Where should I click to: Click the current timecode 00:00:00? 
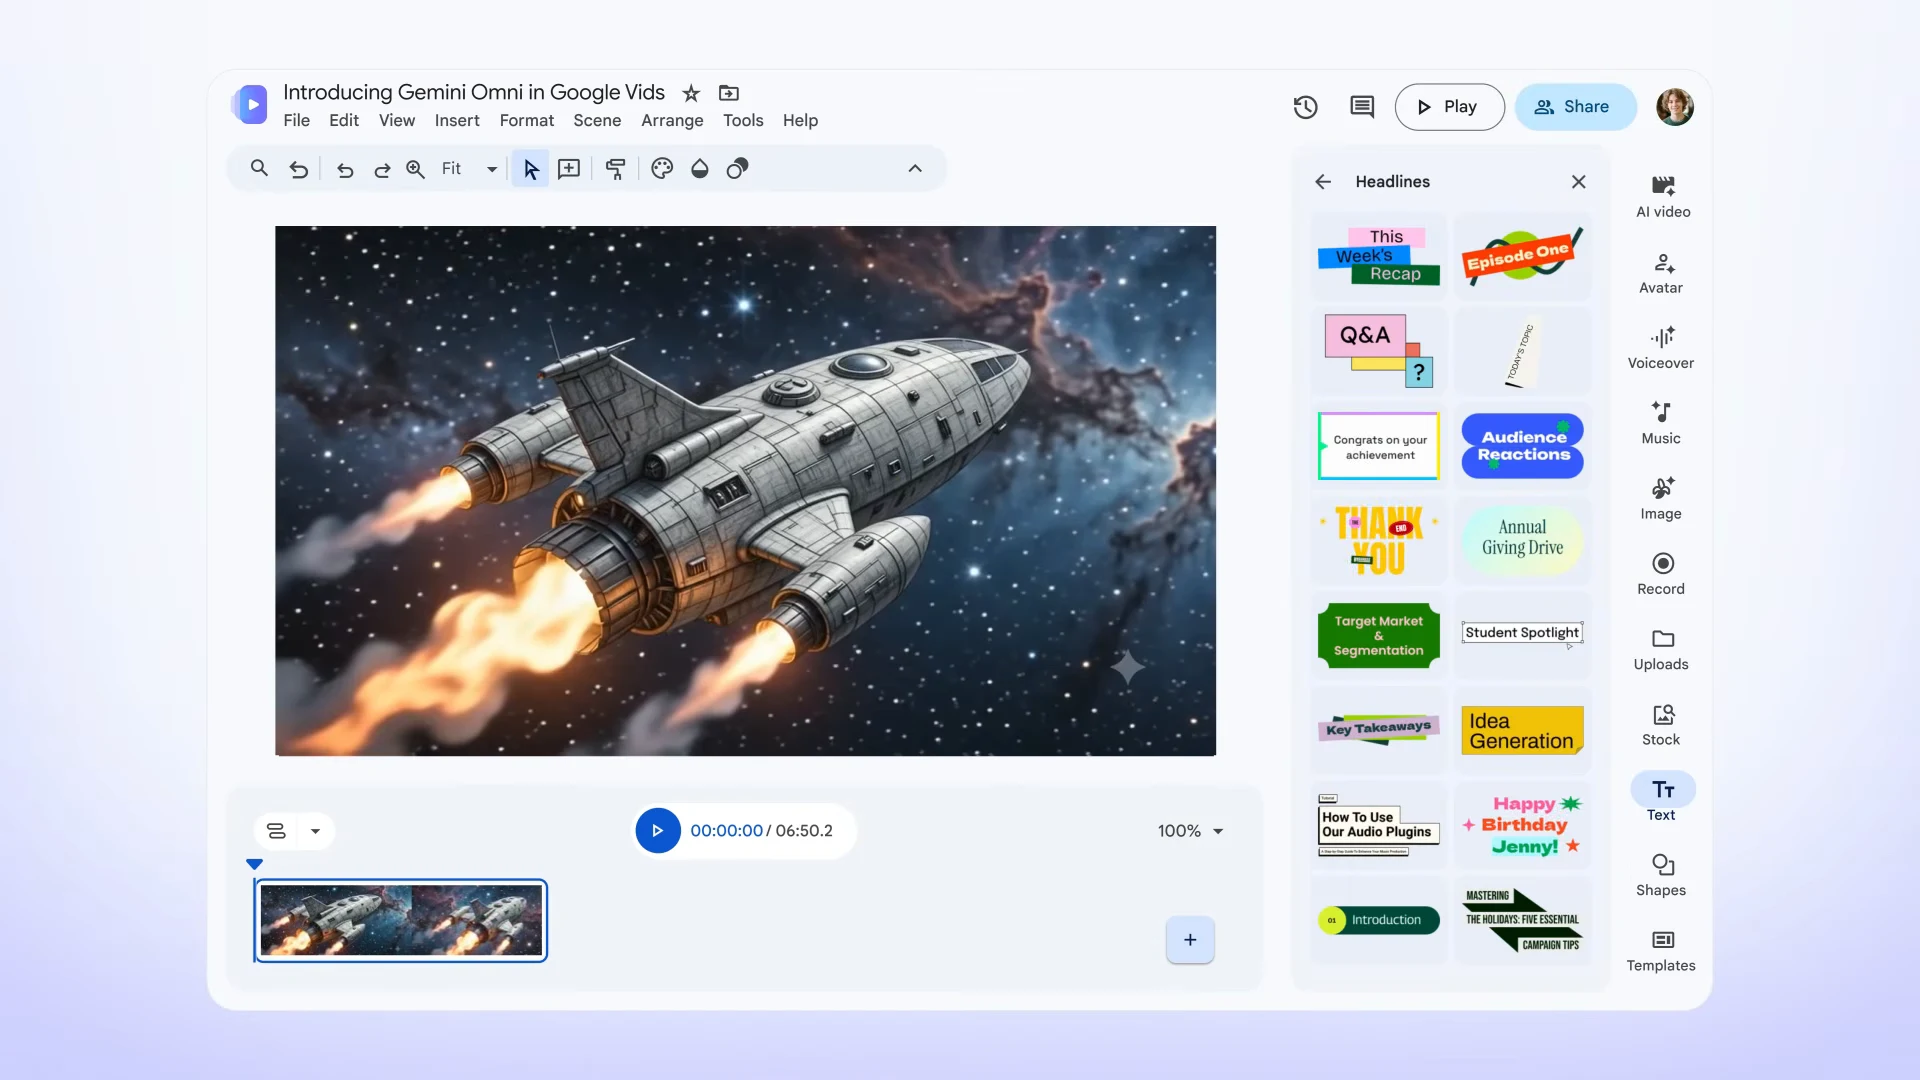tap(726, 831)
